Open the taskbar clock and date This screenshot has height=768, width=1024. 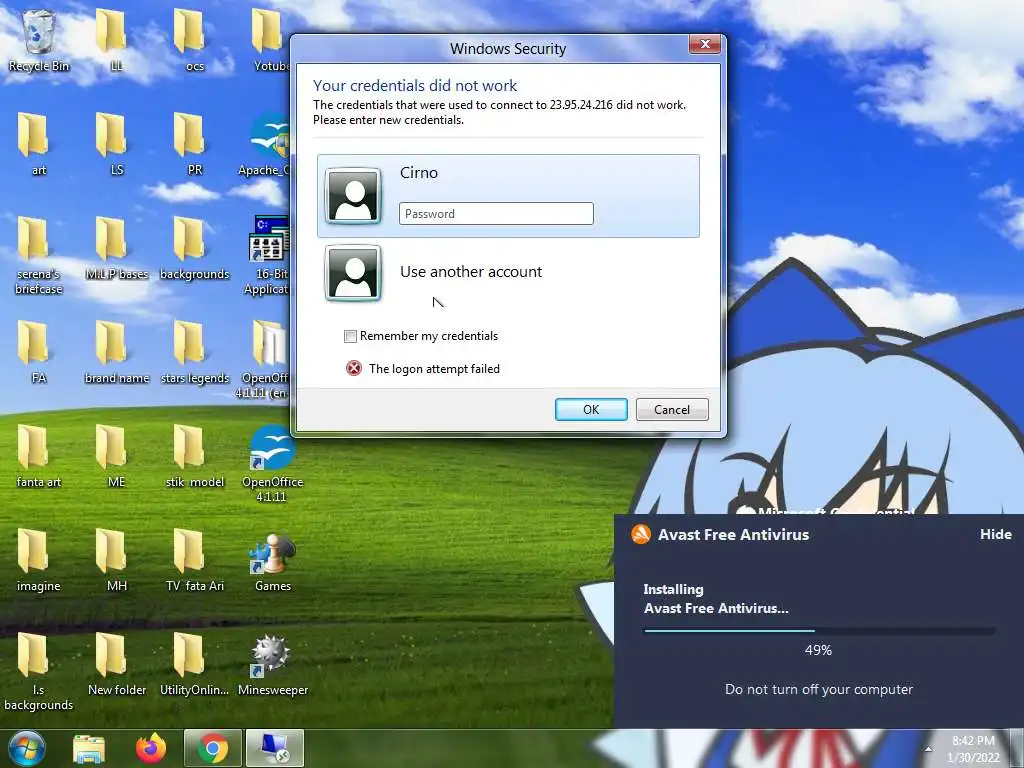coord(973,749)
